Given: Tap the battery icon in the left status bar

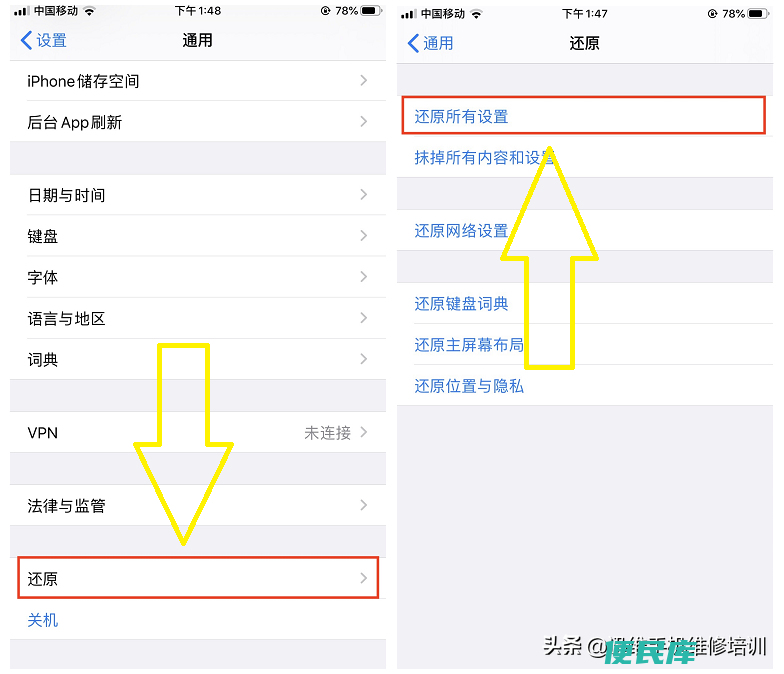Looking at the screenshot, I should [372, 10].
